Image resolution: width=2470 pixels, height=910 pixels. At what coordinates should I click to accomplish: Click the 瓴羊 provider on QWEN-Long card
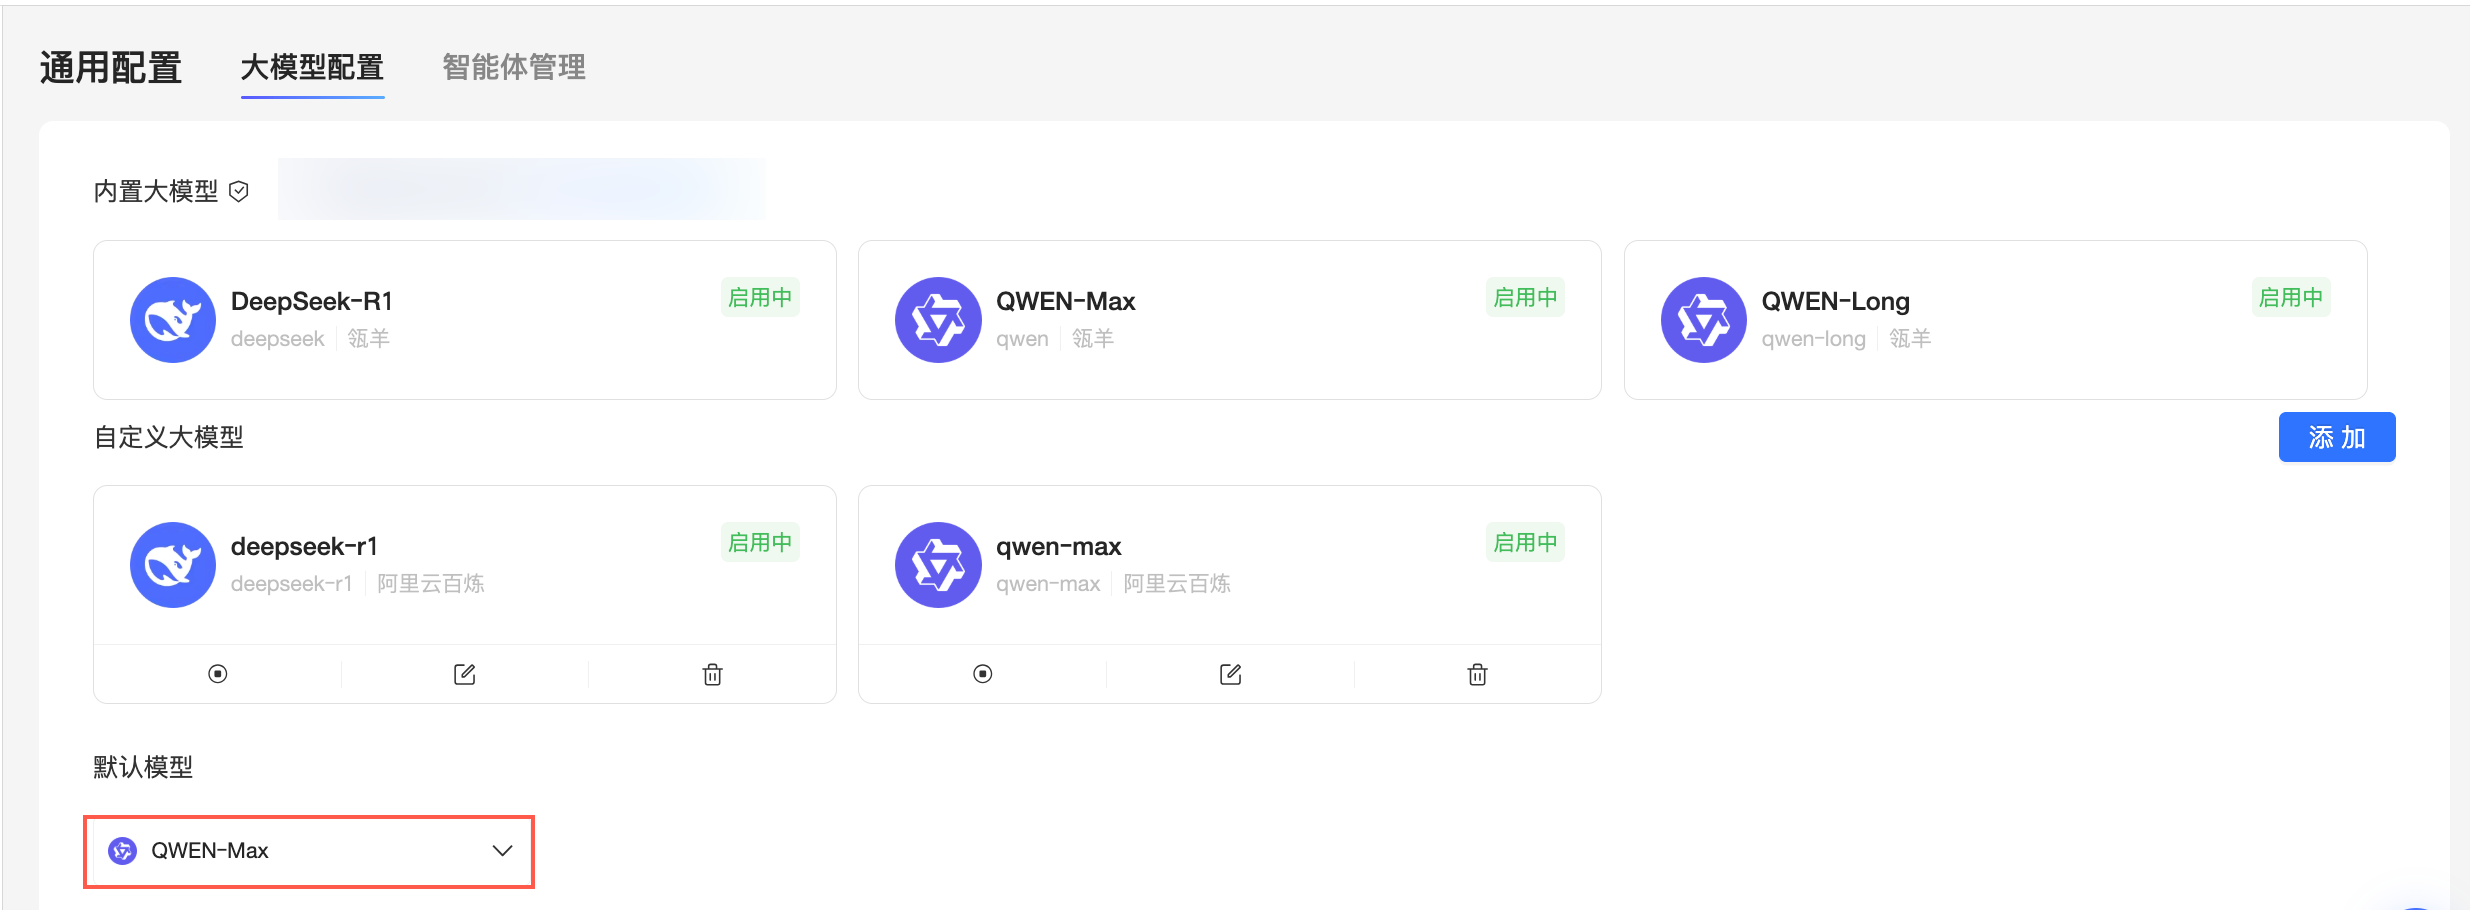pyautogui.click(x=1910, y=339)
